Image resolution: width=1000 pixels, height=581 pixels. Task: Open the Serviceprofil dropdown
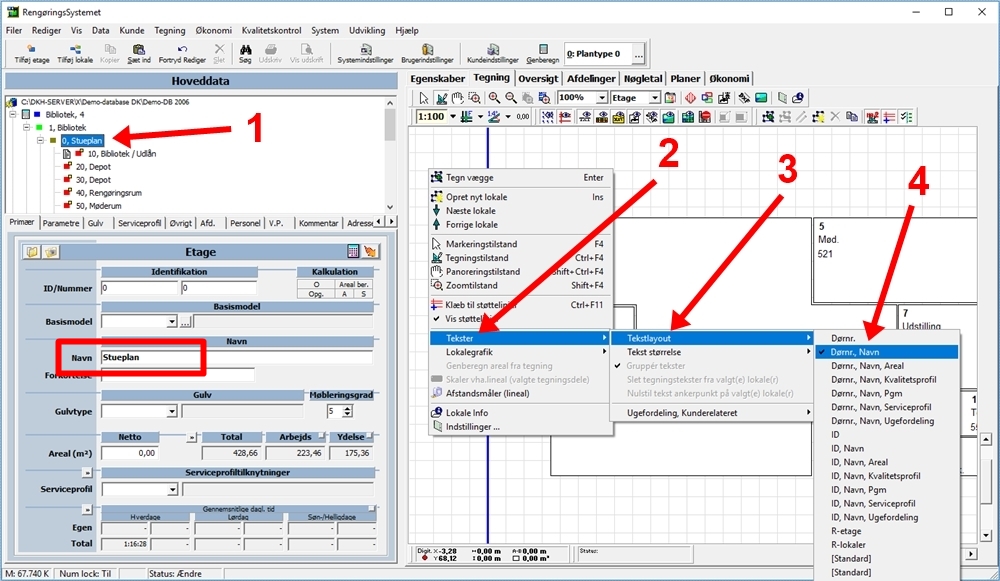pyautogui.click(x=172, y=490)
